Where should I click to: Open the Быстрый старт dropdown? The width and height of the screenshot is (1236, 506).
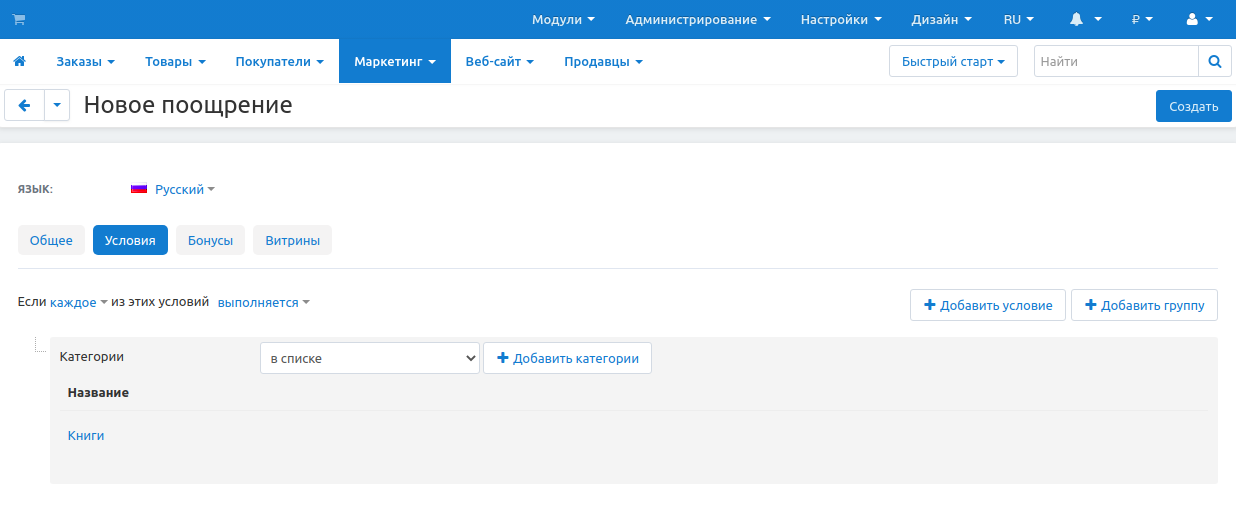(952, 62)
